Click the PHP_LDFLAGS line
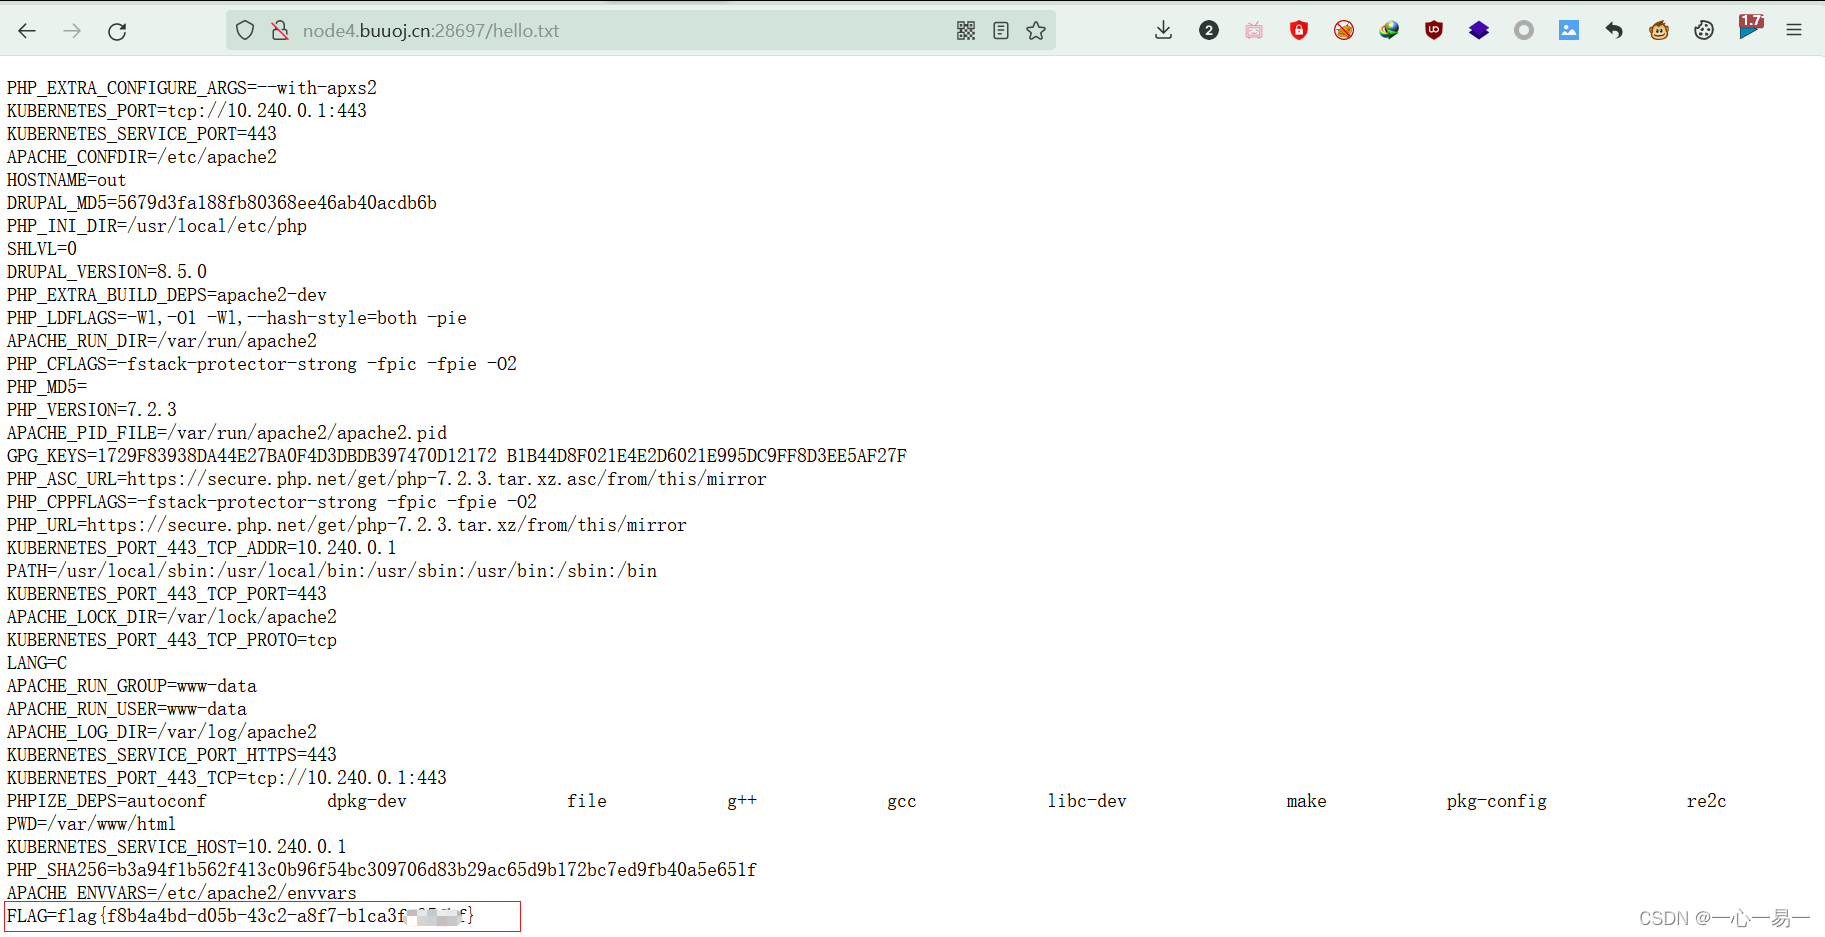The width and height of the screenshot is (1825, 937). click(237, 318)
